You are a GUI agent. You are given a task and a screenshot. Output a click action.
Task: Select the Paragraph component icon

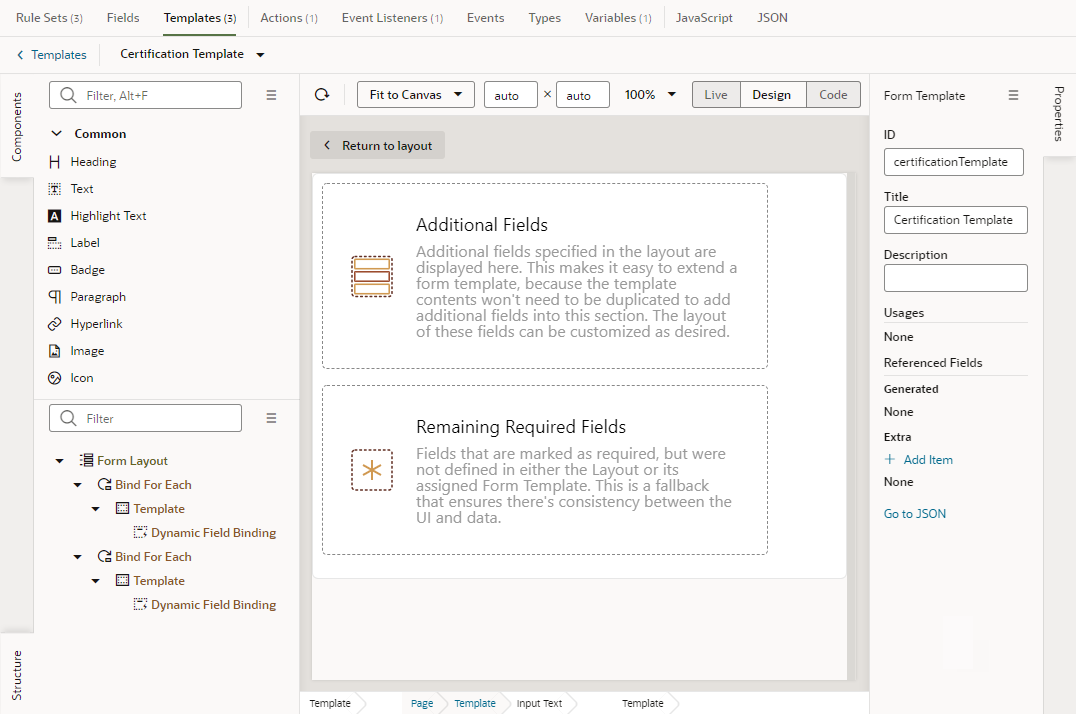coord(55,296)
